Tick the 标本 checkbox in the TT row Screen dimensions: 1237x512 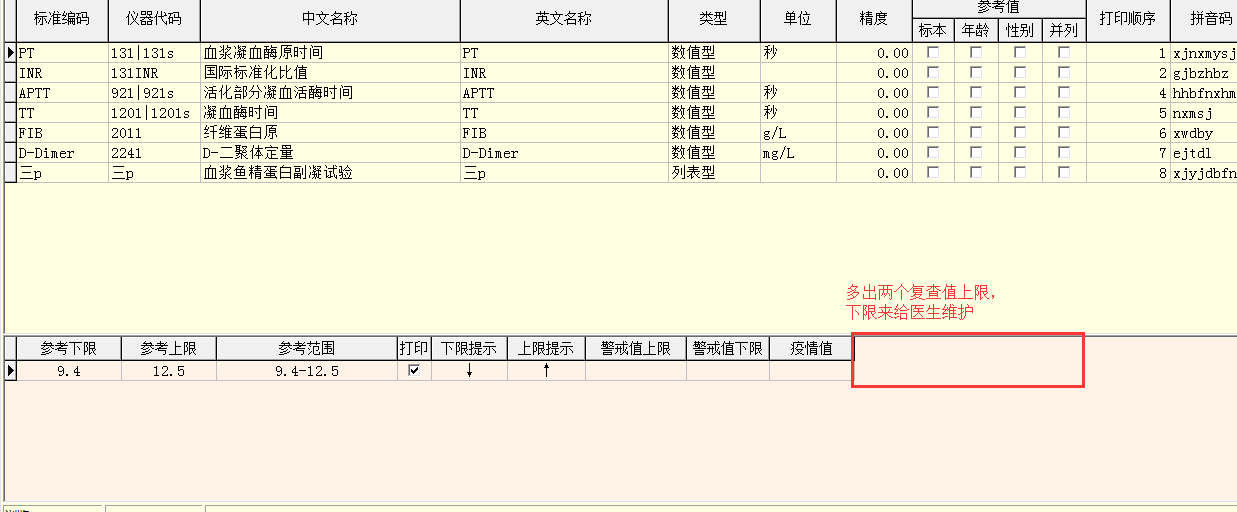tap(933, 112)
